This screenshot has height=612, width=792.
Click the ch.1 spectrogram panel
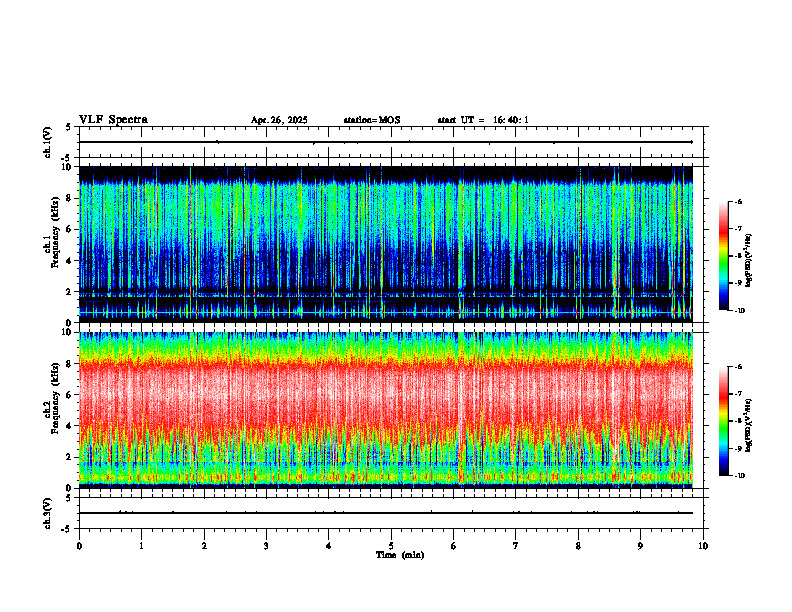[386, 244]
